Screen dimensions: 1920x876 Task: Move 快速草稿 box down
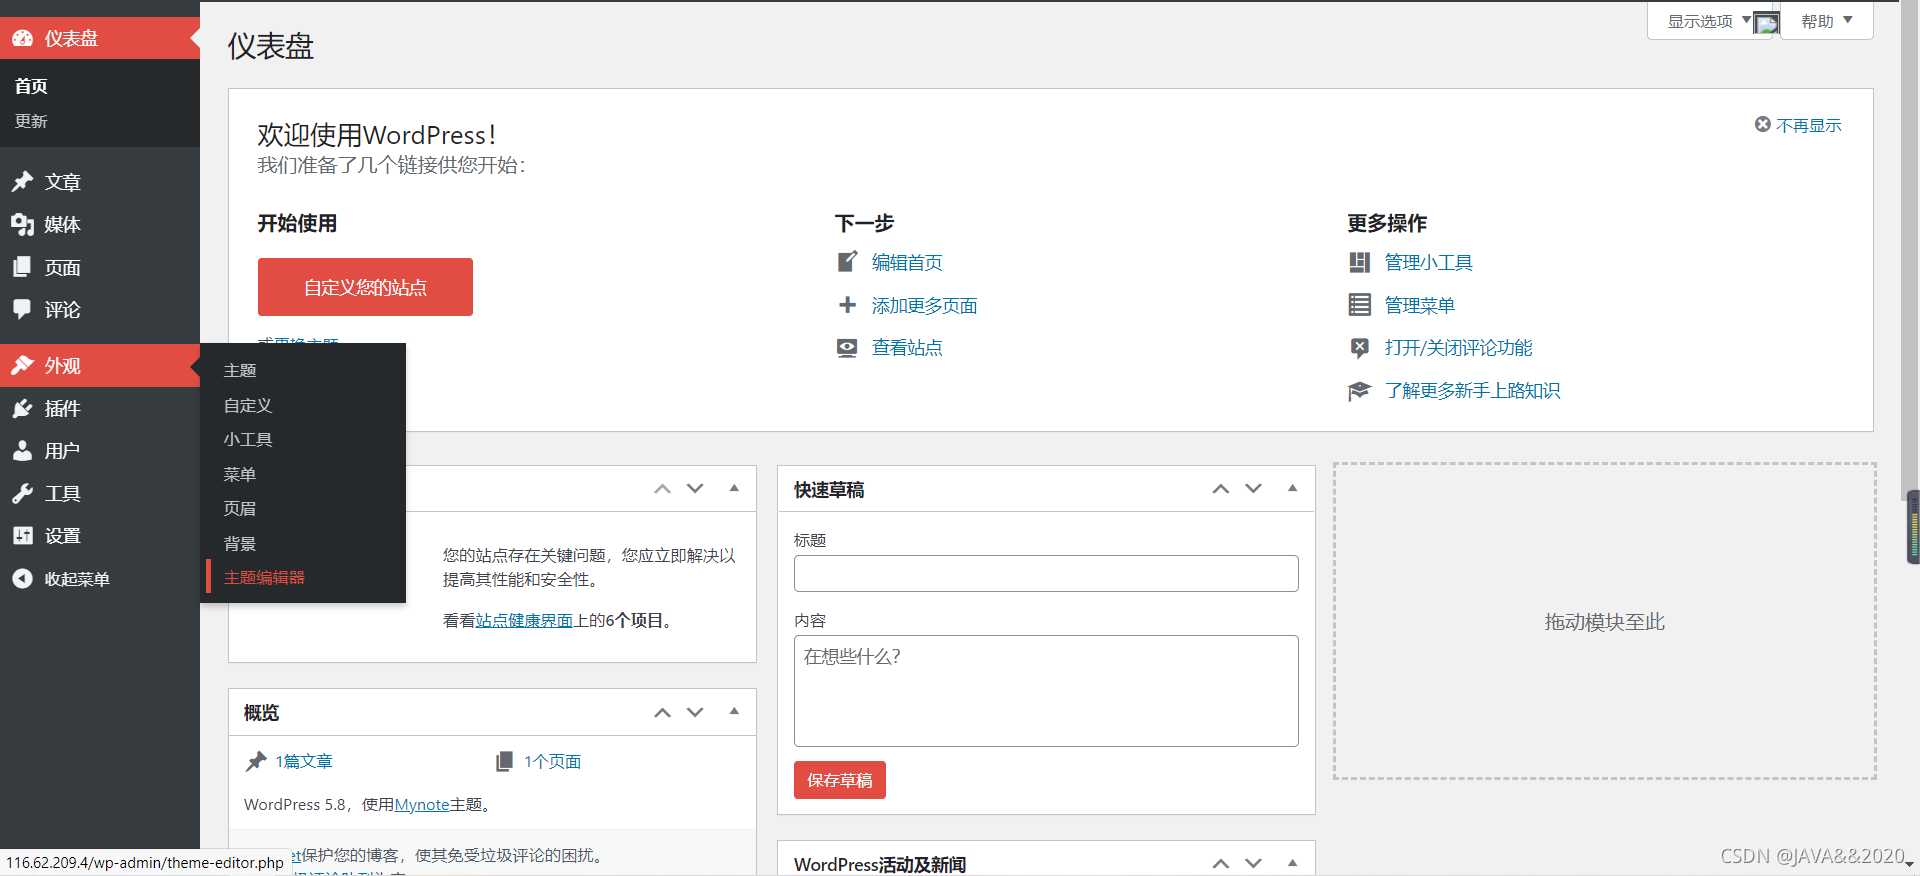(x=1253, y=489)
